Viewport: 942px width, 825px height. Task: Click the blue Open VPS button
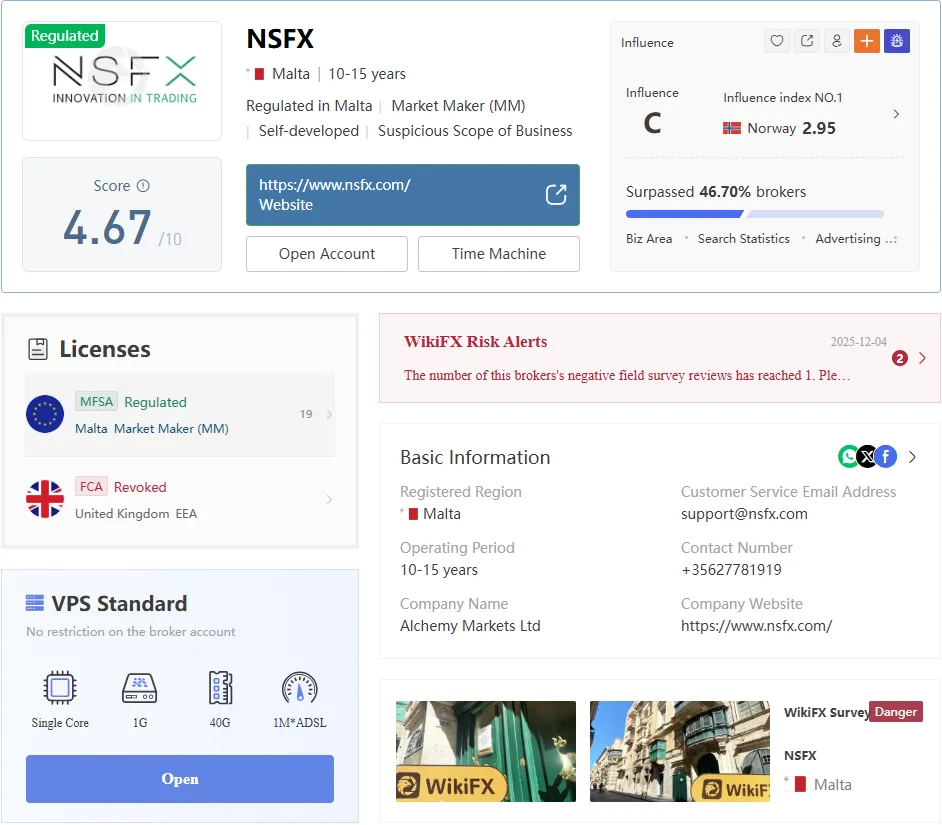pos(180,779)
